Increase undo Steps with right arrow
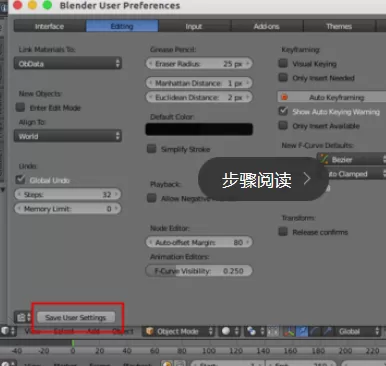Viewport: 386px width, 366px height. click(x=116, y=194)
